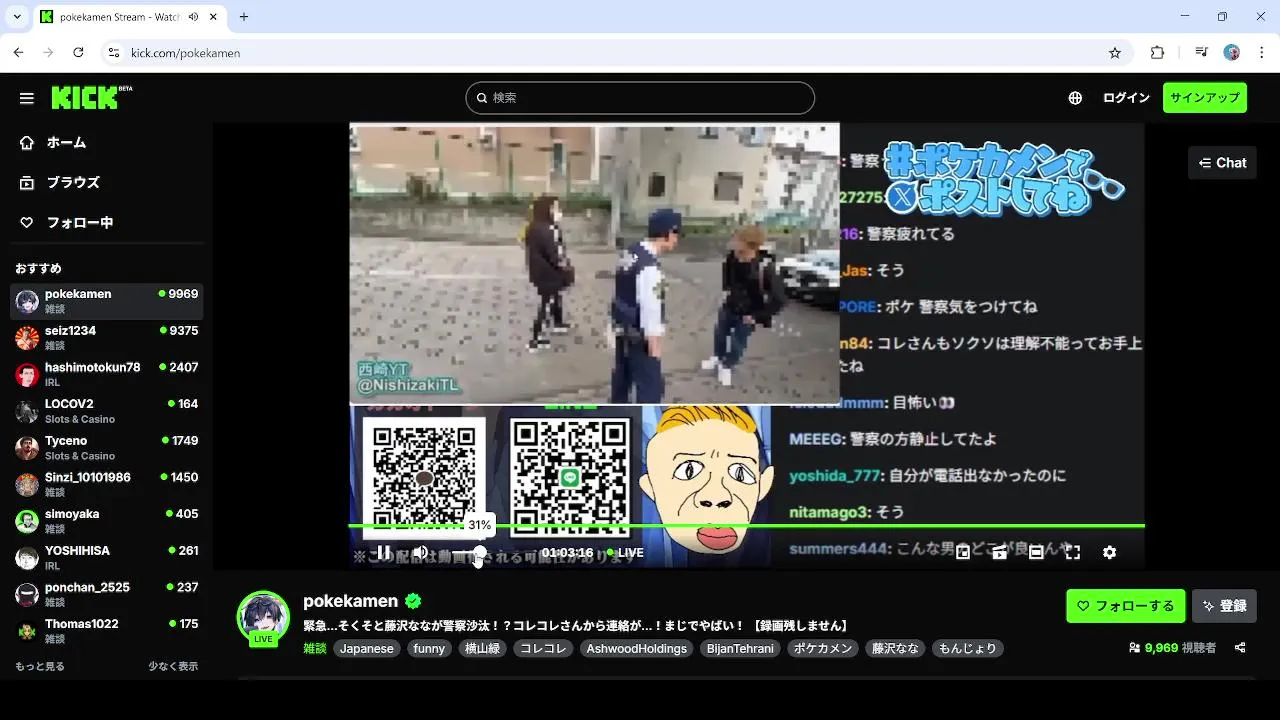Screen dimensions: 1280x720
Task: Open a new browser tab
Action: 244,17
